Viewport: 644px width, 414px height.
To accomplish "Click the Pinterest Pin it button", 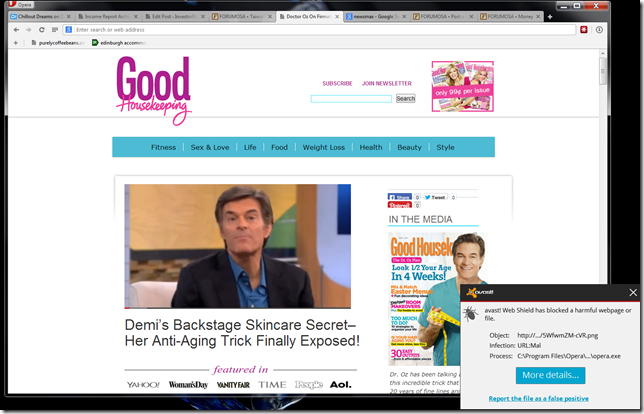I will coord(399,206).
